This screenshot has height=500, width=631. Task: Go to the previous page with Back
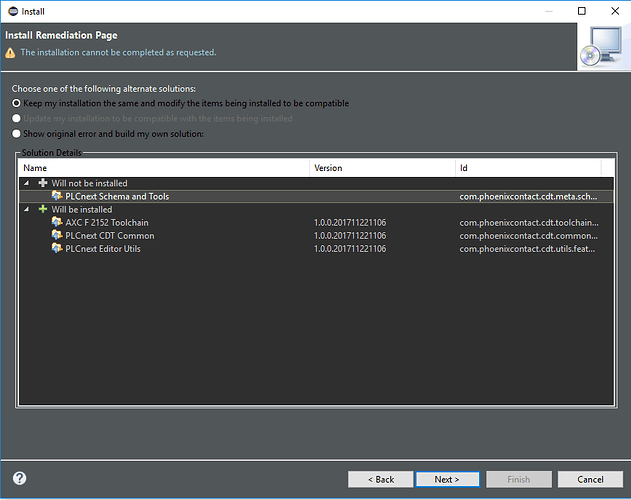click(x=381, y=479)
